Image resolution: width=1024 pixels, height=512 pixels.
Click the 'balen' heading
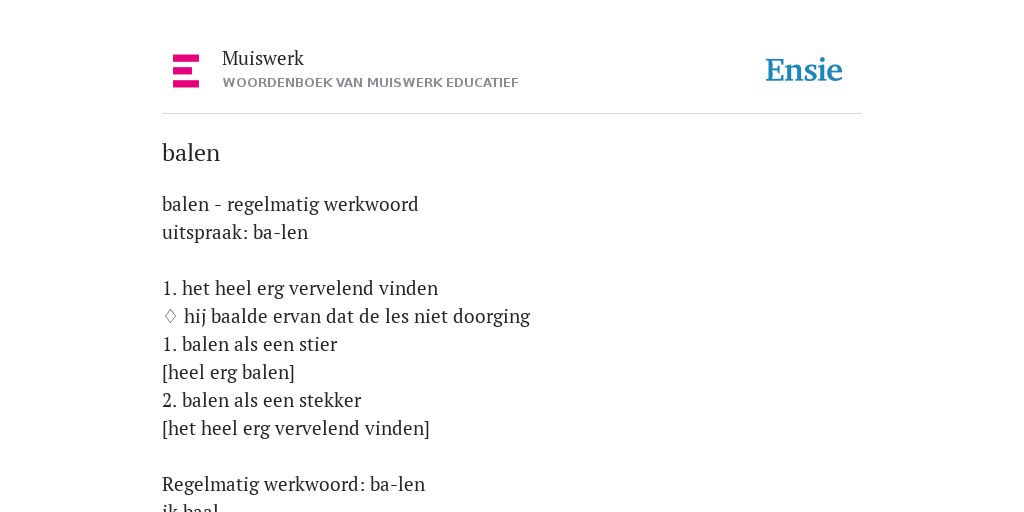[x=191, y=153]
